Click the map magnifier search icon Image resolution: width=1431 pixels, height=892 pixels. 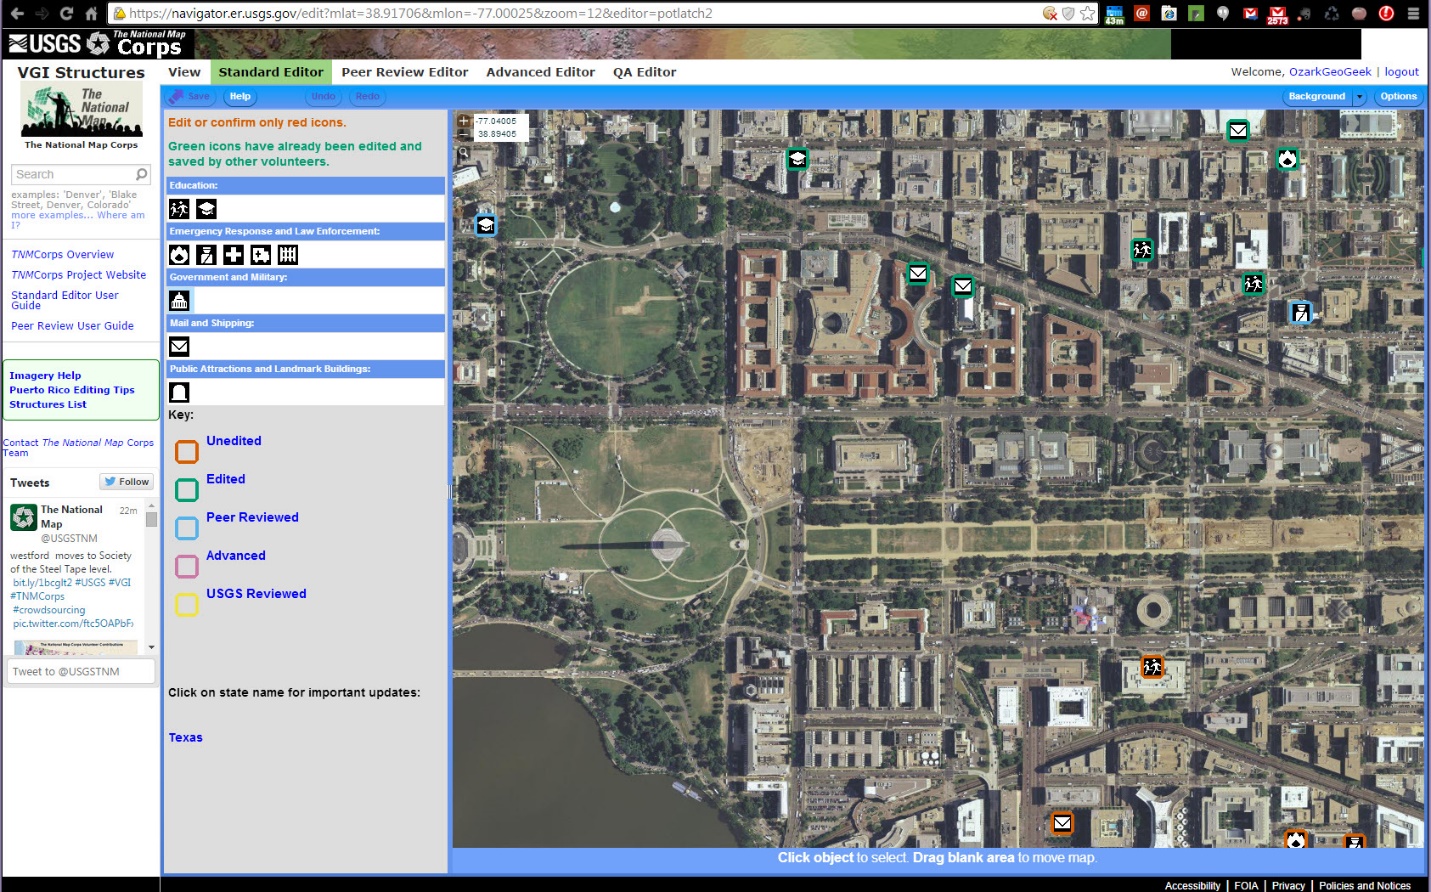click(x=464, y=153)
